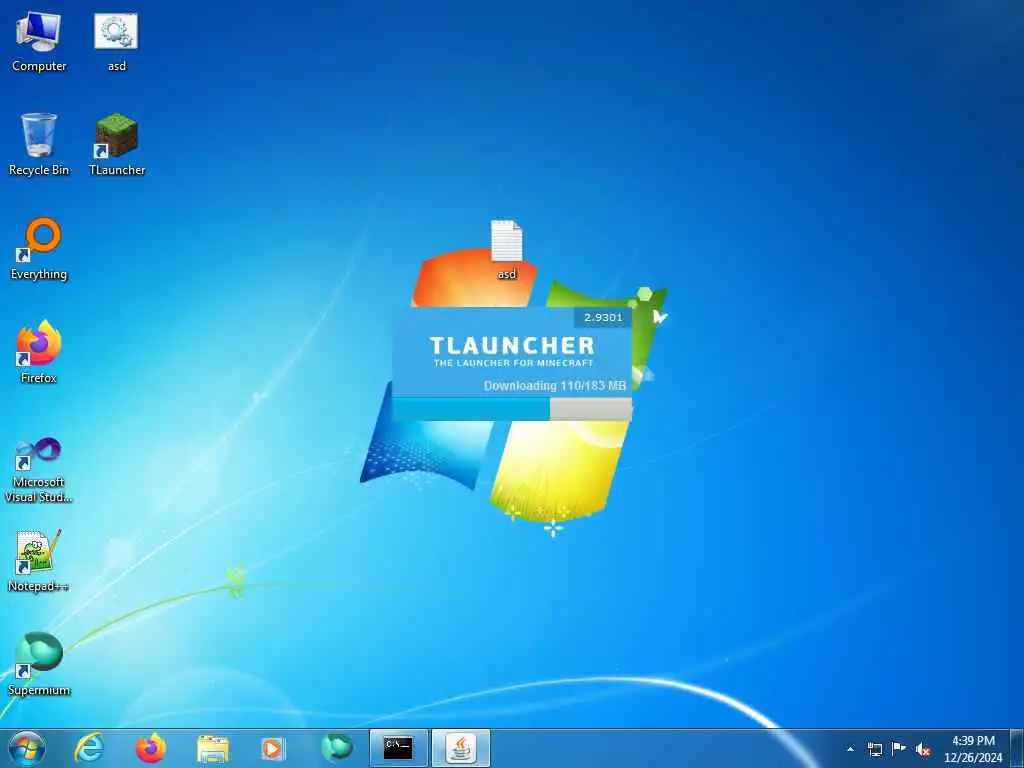Open Windows Explorer from taskbar
The image size is (1024, 768).
click(x=213, y=749)
